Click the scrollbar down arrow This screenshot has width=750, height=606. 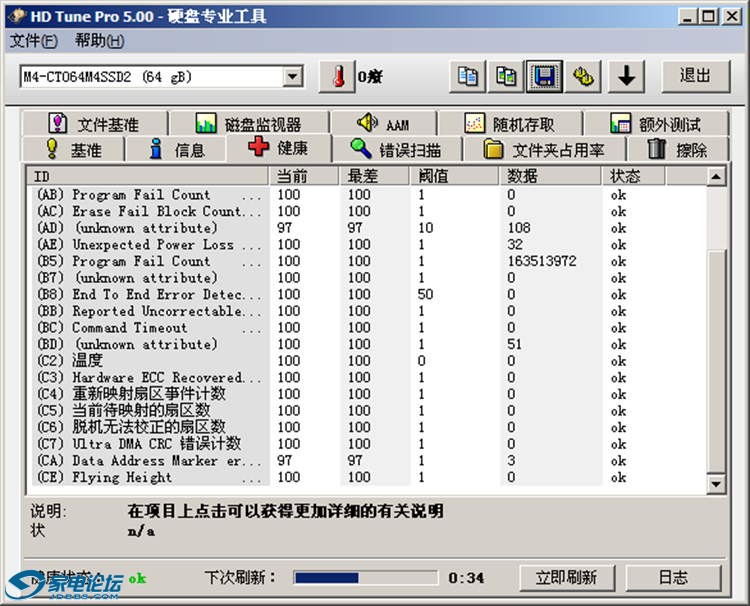click(716, 485)
